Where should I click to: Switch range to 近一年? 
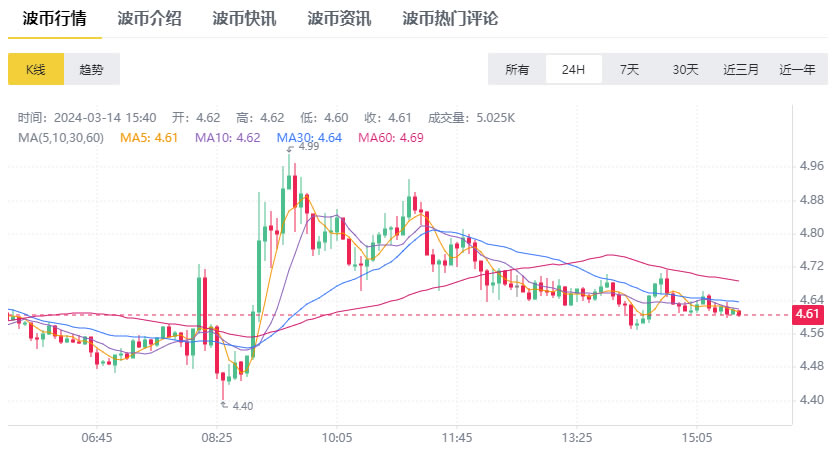[x=797, y=69]
